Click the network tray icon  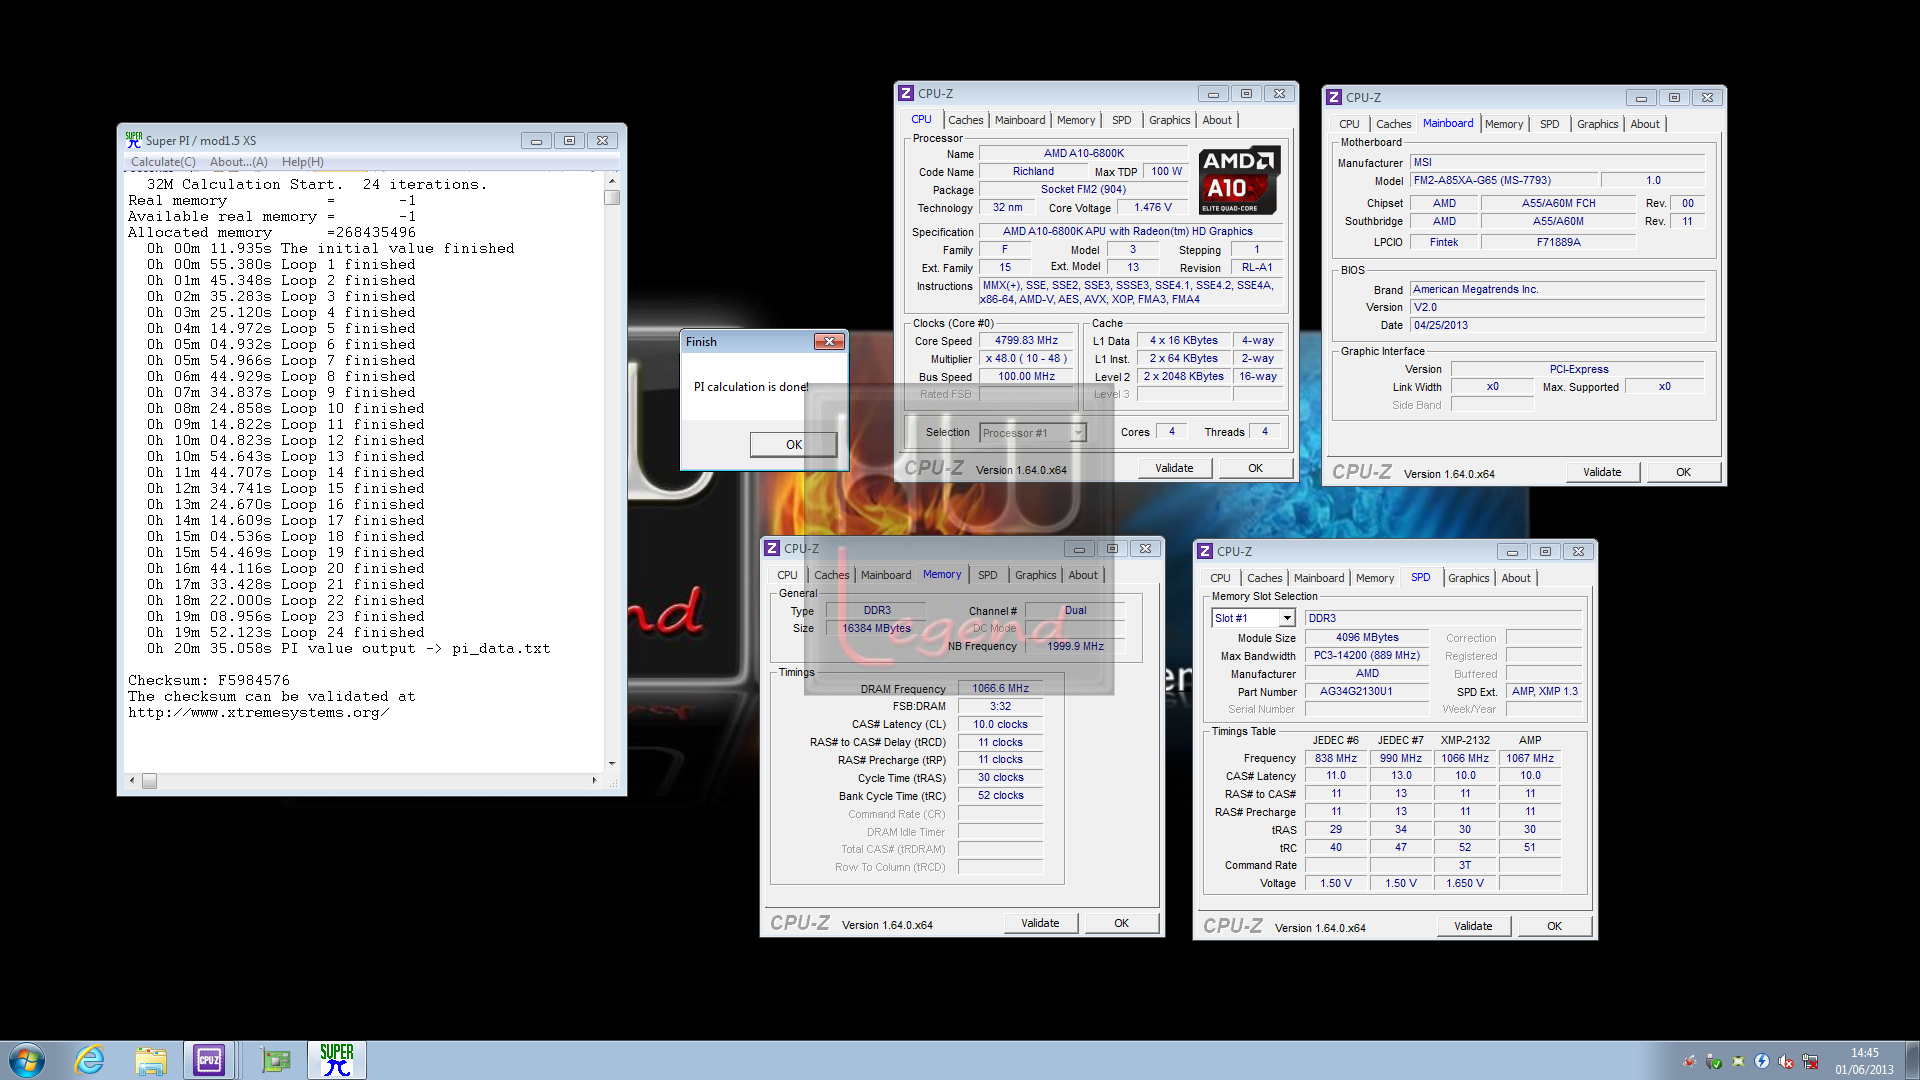1810,1062
